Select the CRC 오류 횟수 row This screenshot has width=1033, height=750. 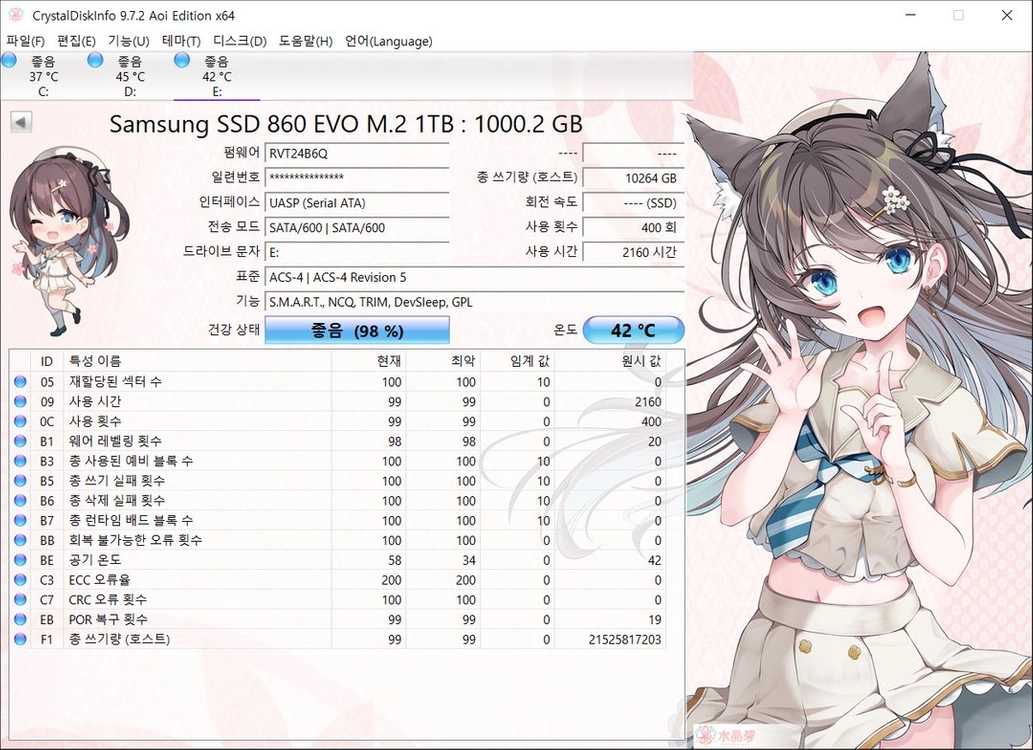(x=337, y=599)
